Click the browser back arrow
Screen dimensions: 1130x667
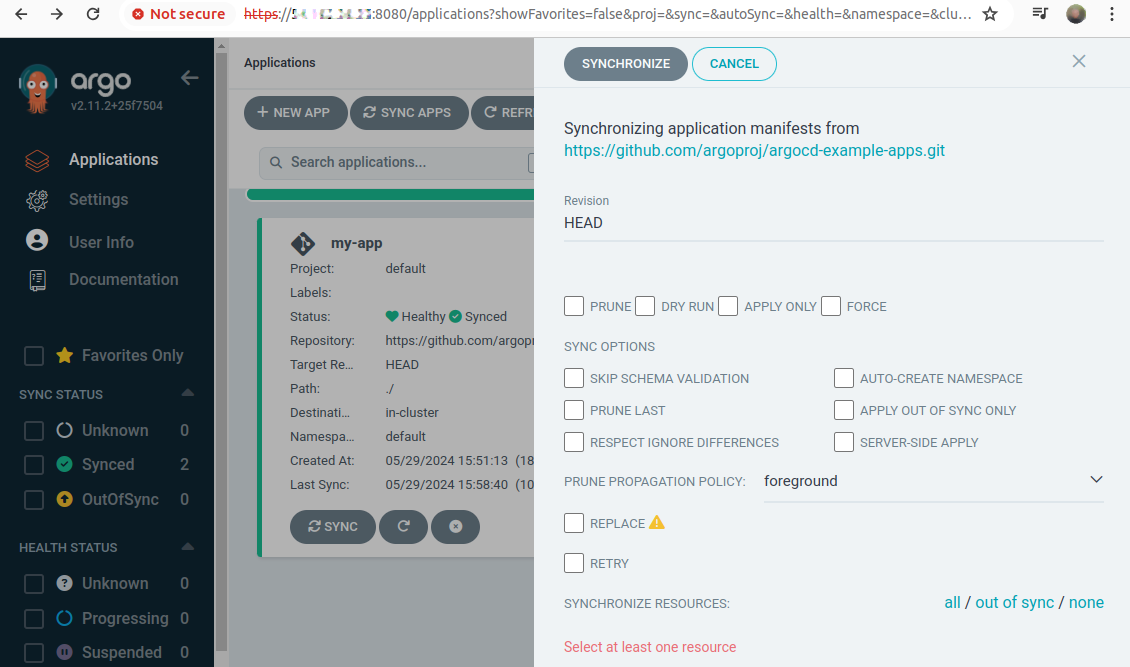[x=21, y=14]
